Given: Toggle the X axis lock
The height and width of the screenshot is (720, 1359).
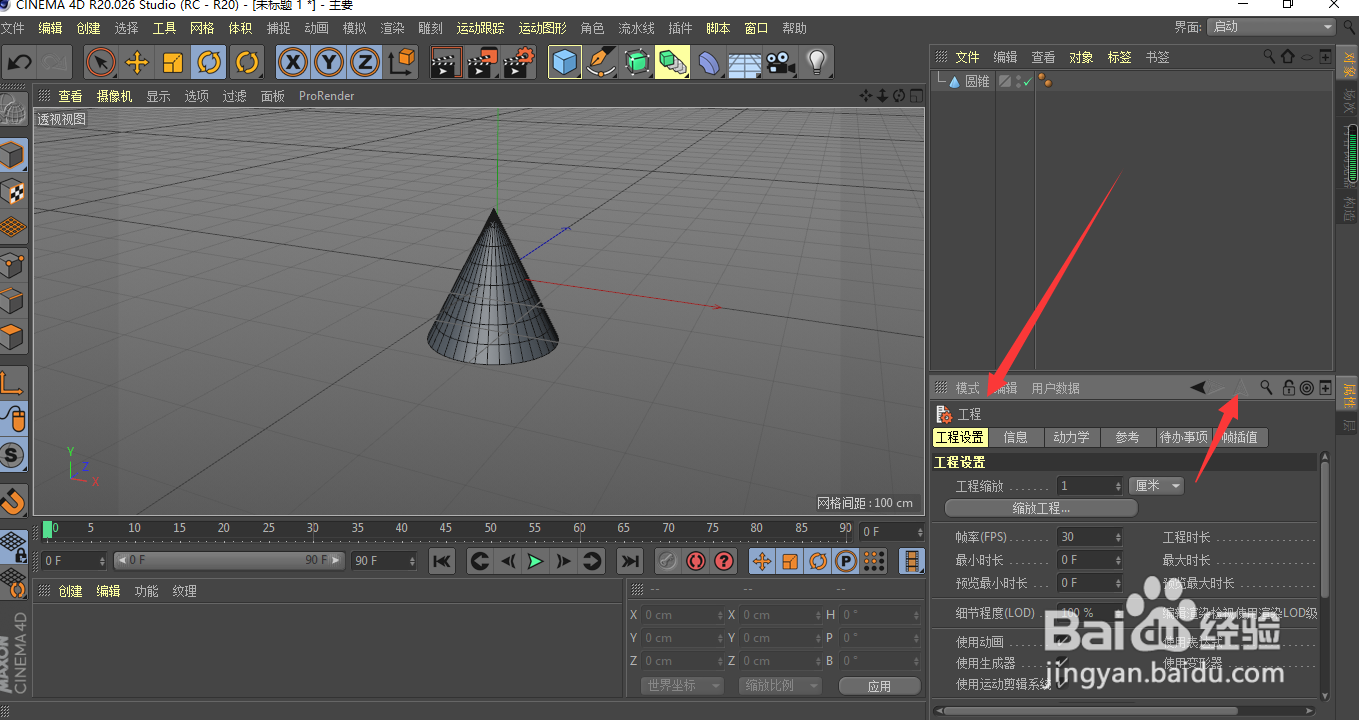Looking at the screenshot, I should pyautogui.click(x=293, y=63).
